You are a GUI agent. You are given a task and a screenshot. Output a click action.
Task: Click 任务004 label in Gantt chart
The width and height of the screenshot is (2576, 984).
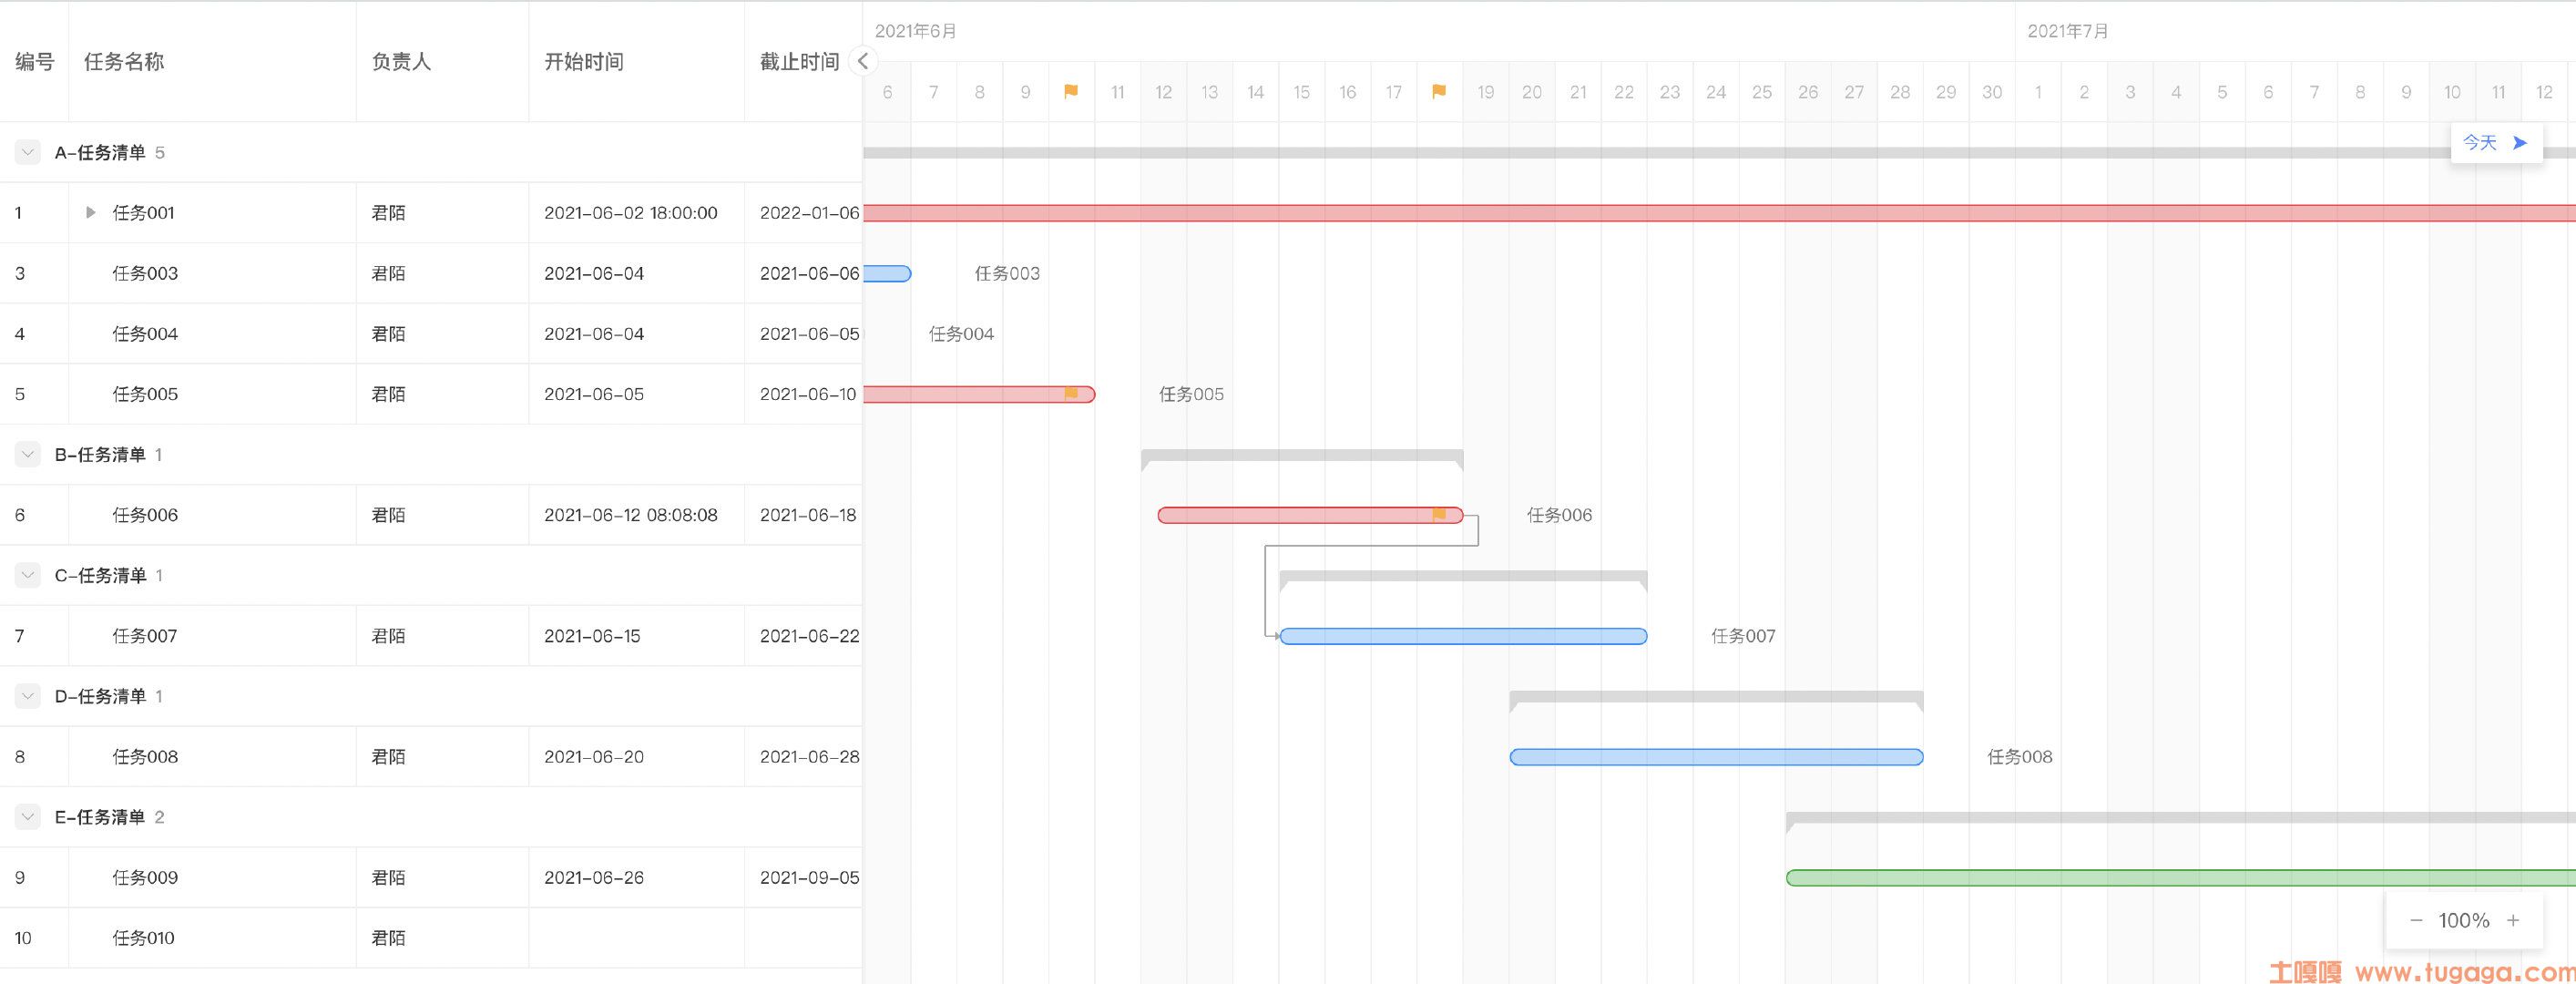(x=961, y=333)
